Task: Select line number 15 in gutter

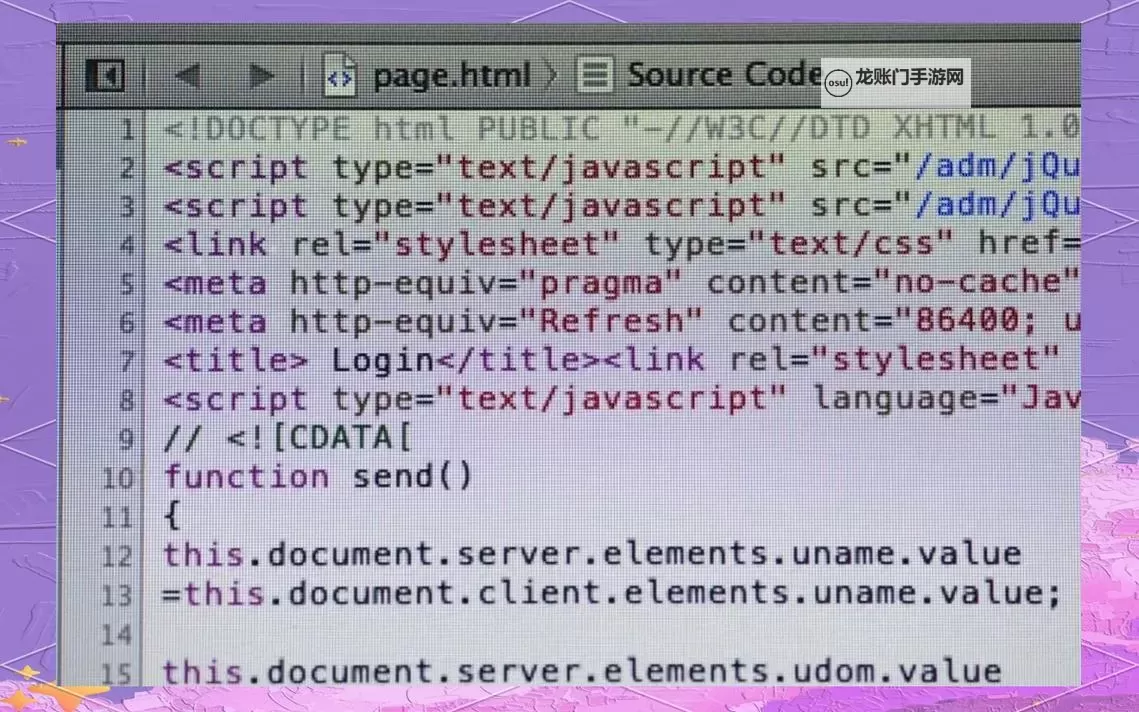Action: pyautogui.click(x=118, y=672)
